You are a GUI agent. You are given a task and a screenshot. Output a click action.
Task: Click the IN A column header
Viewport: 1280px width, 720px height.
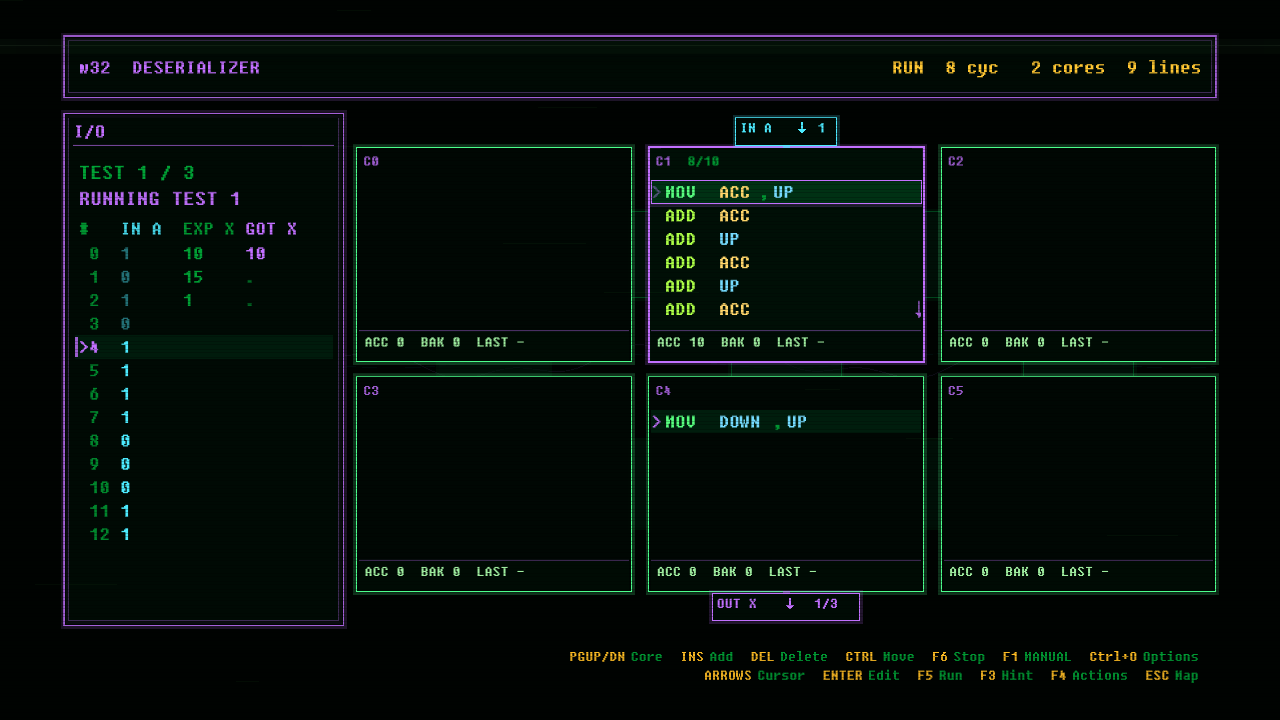(142, 229)
